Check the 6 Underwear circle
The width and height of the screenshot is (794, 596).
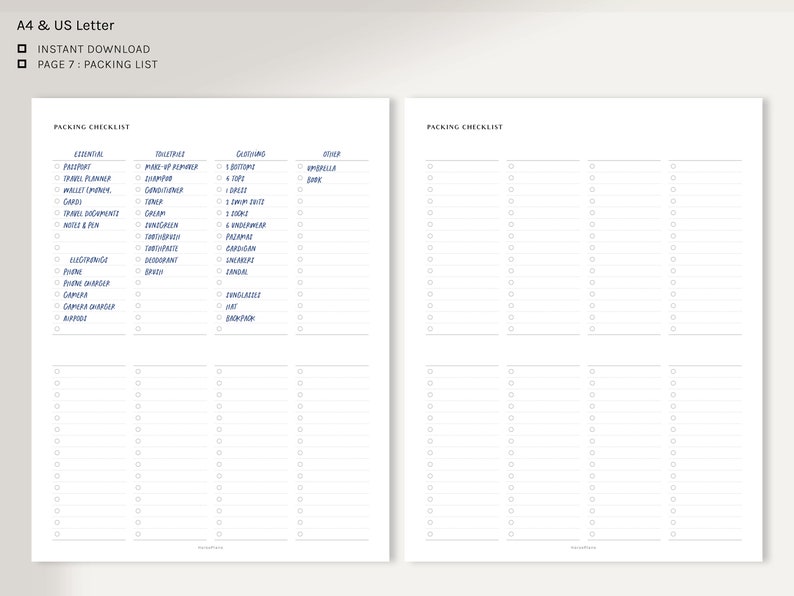click(x=219, y=224)
